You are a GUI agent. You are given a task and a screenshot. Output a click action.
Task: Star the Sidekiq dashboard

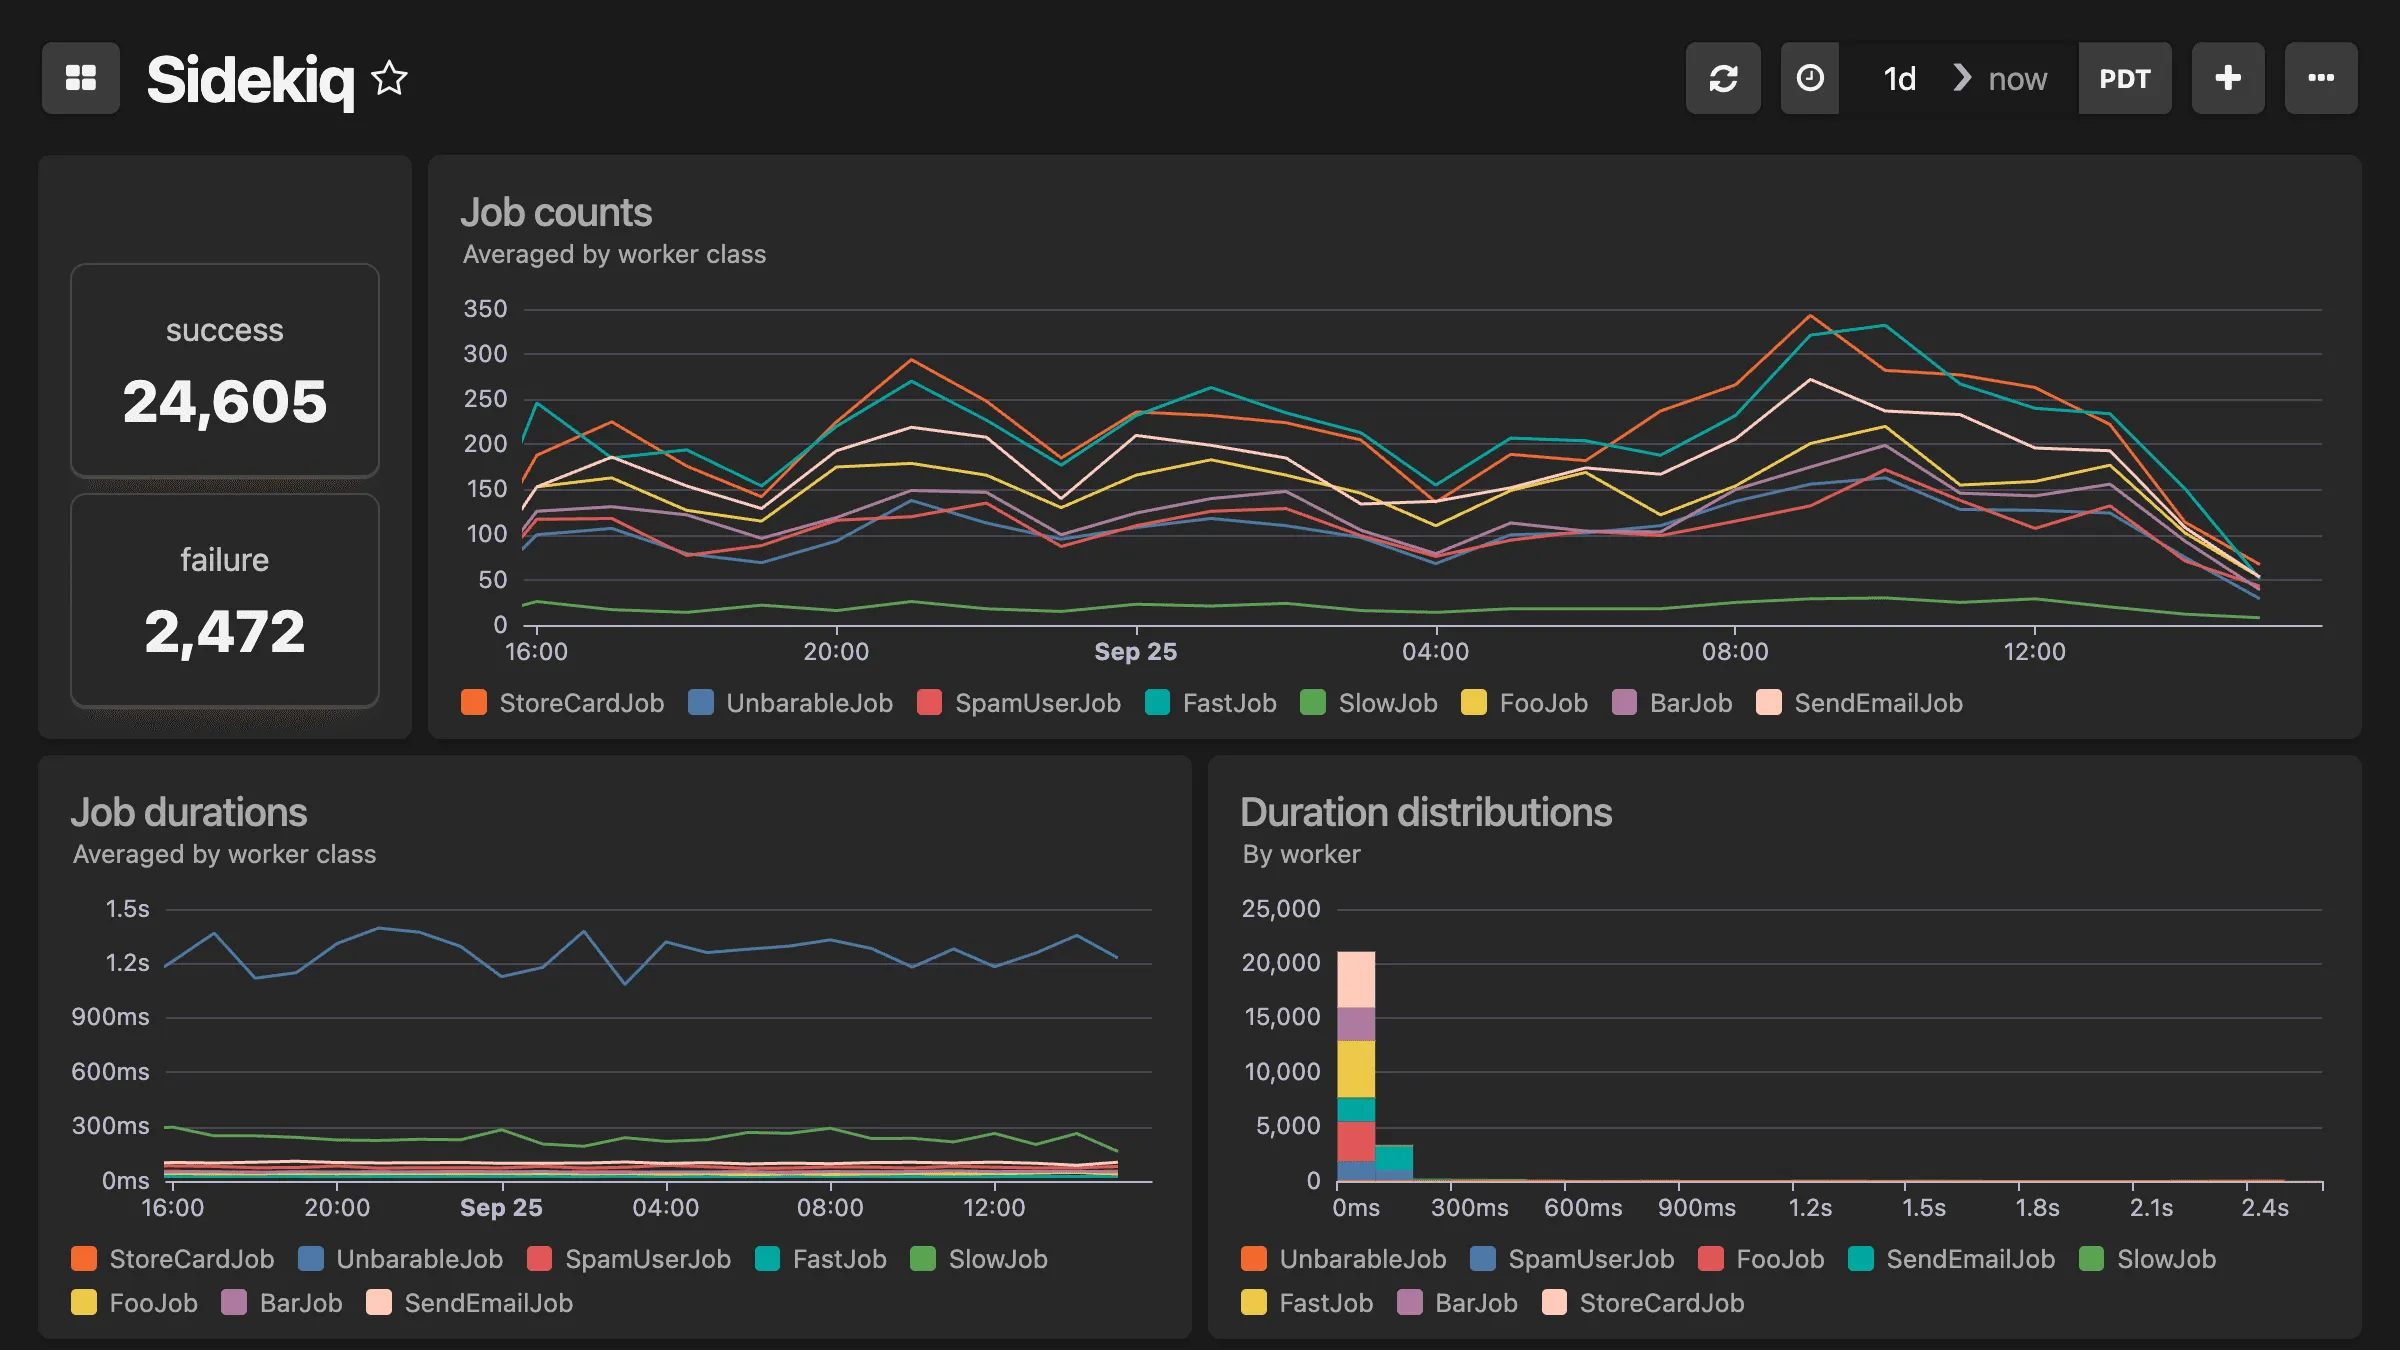point(390,78)
